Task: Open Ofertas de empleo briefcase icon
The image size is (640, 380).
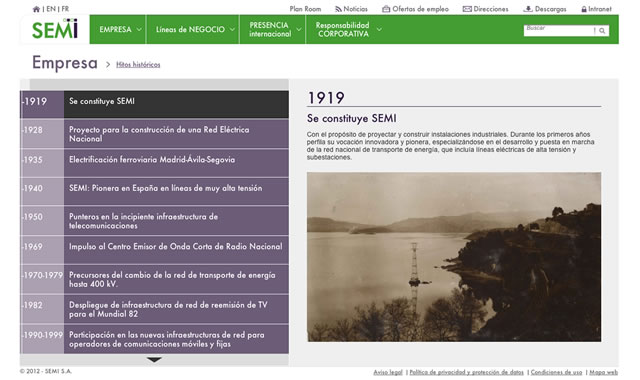Action: [386, 9]
